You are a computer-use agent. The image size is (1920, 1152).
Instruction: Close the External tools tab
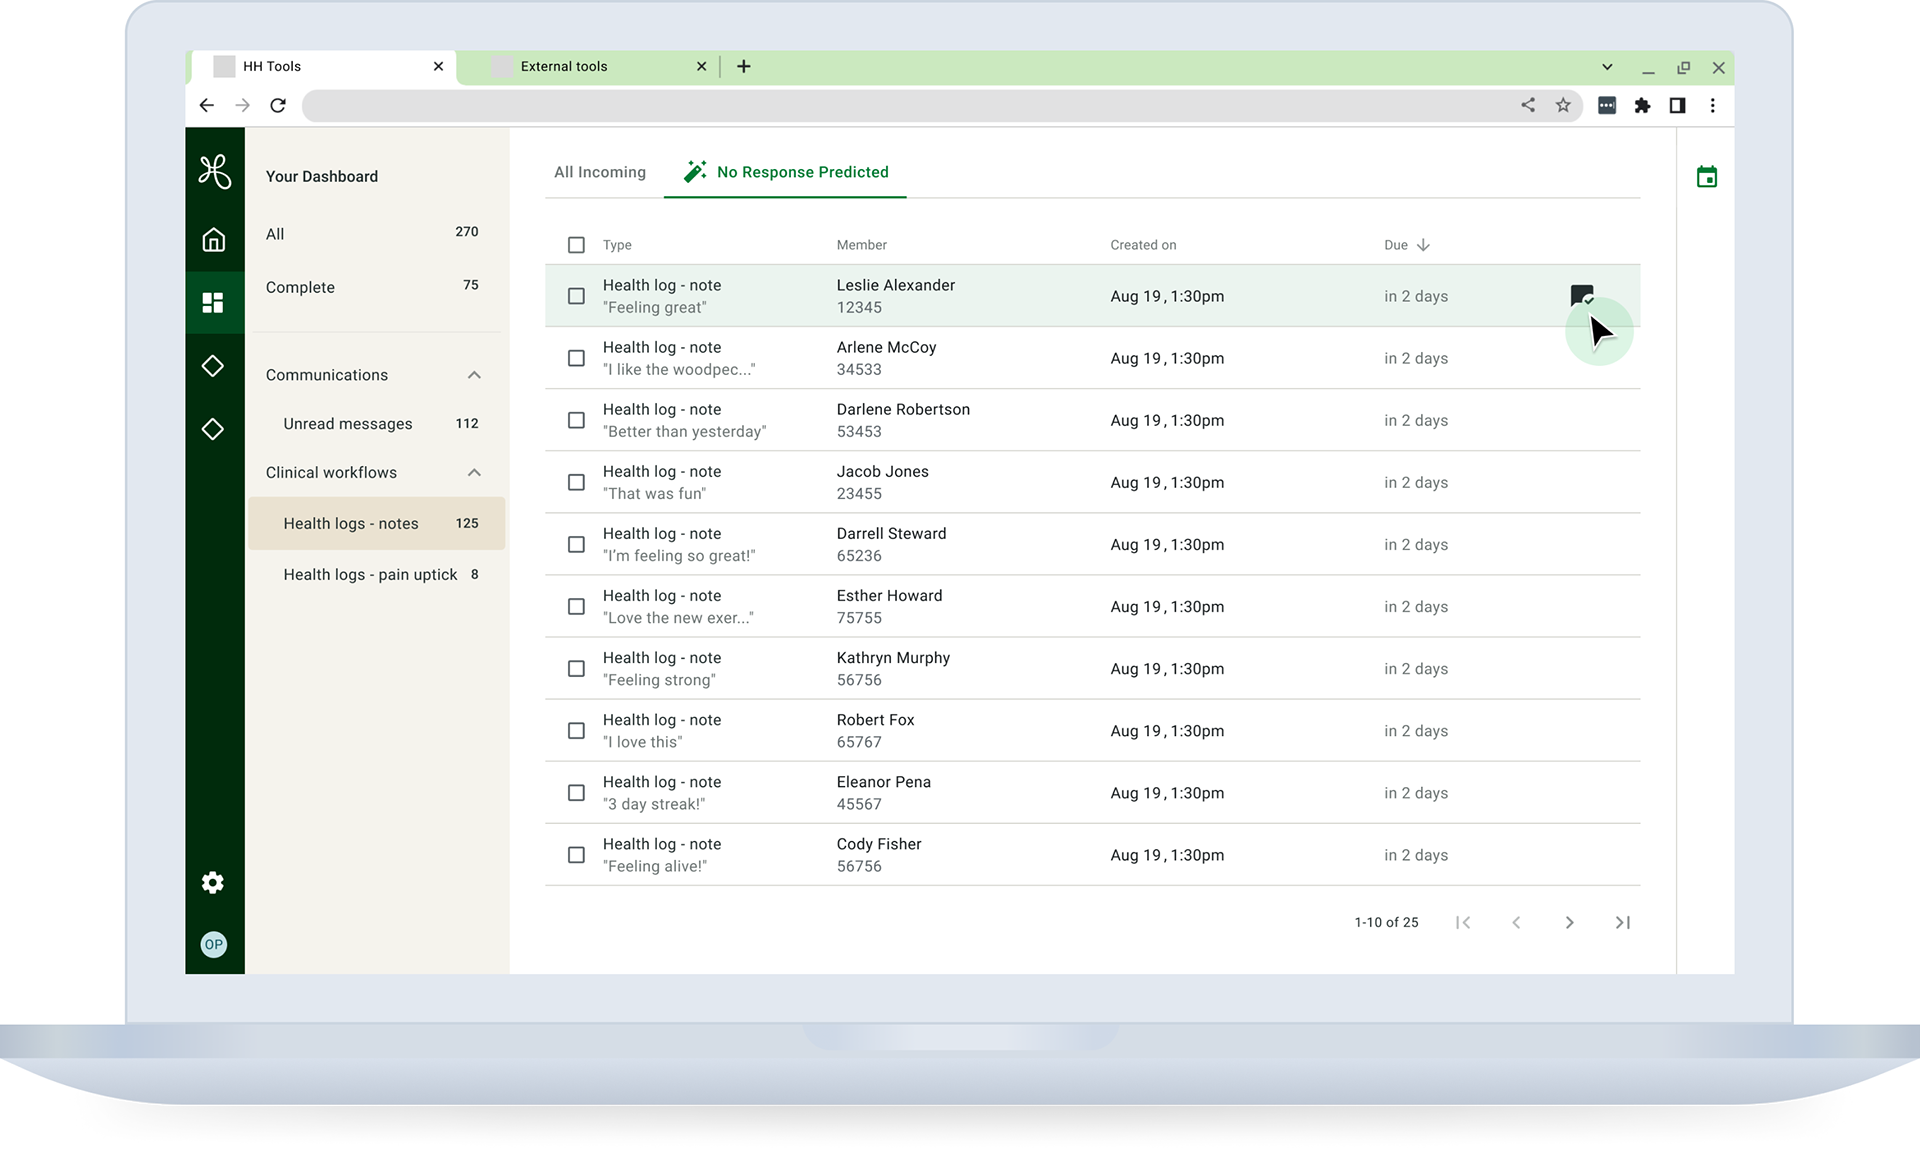[x=702, y=66]
